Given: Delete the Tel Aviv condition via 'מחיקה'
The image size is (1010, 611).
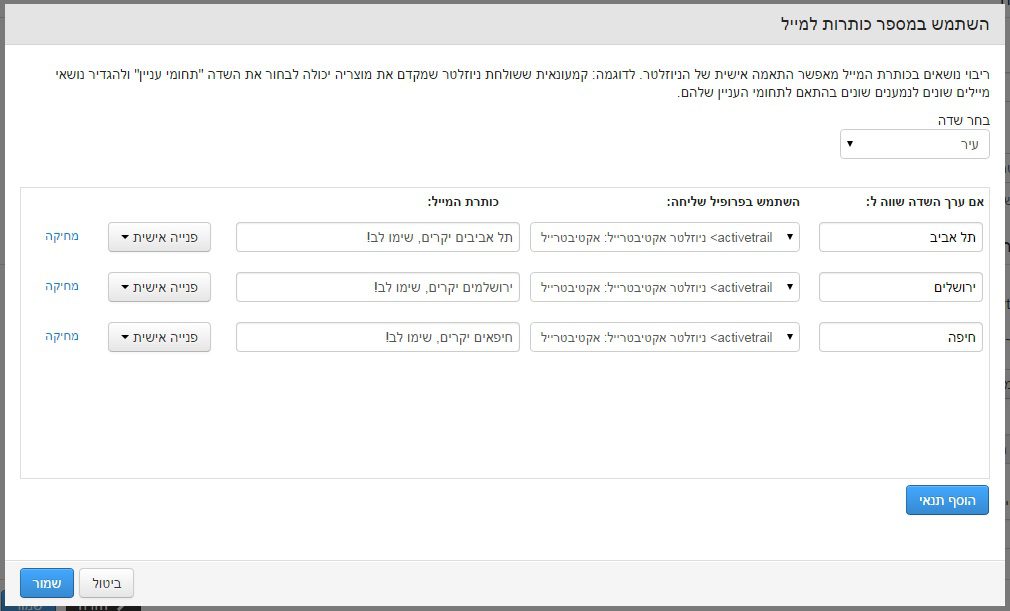Looking at the screenshot, I should (62, 236).
